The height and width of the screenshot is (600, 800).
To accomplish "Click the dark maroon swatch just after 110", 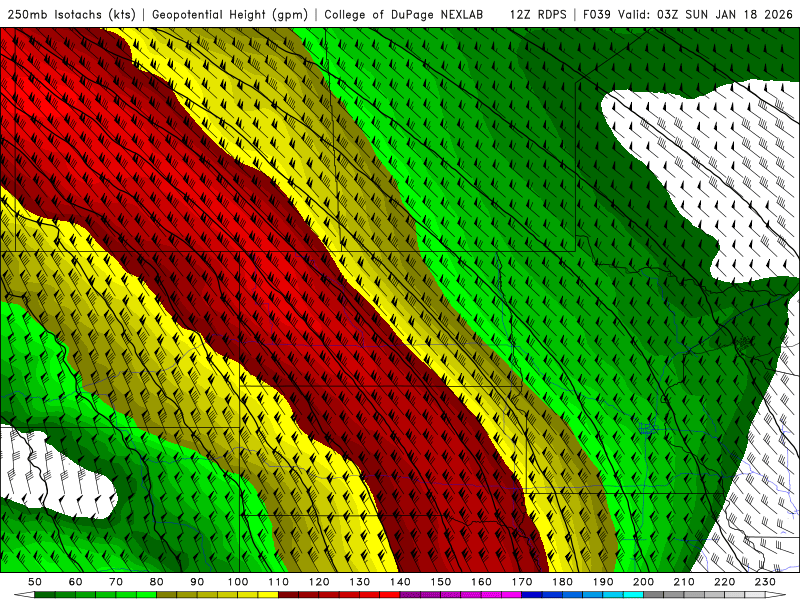I will click(x=288, y=595).
